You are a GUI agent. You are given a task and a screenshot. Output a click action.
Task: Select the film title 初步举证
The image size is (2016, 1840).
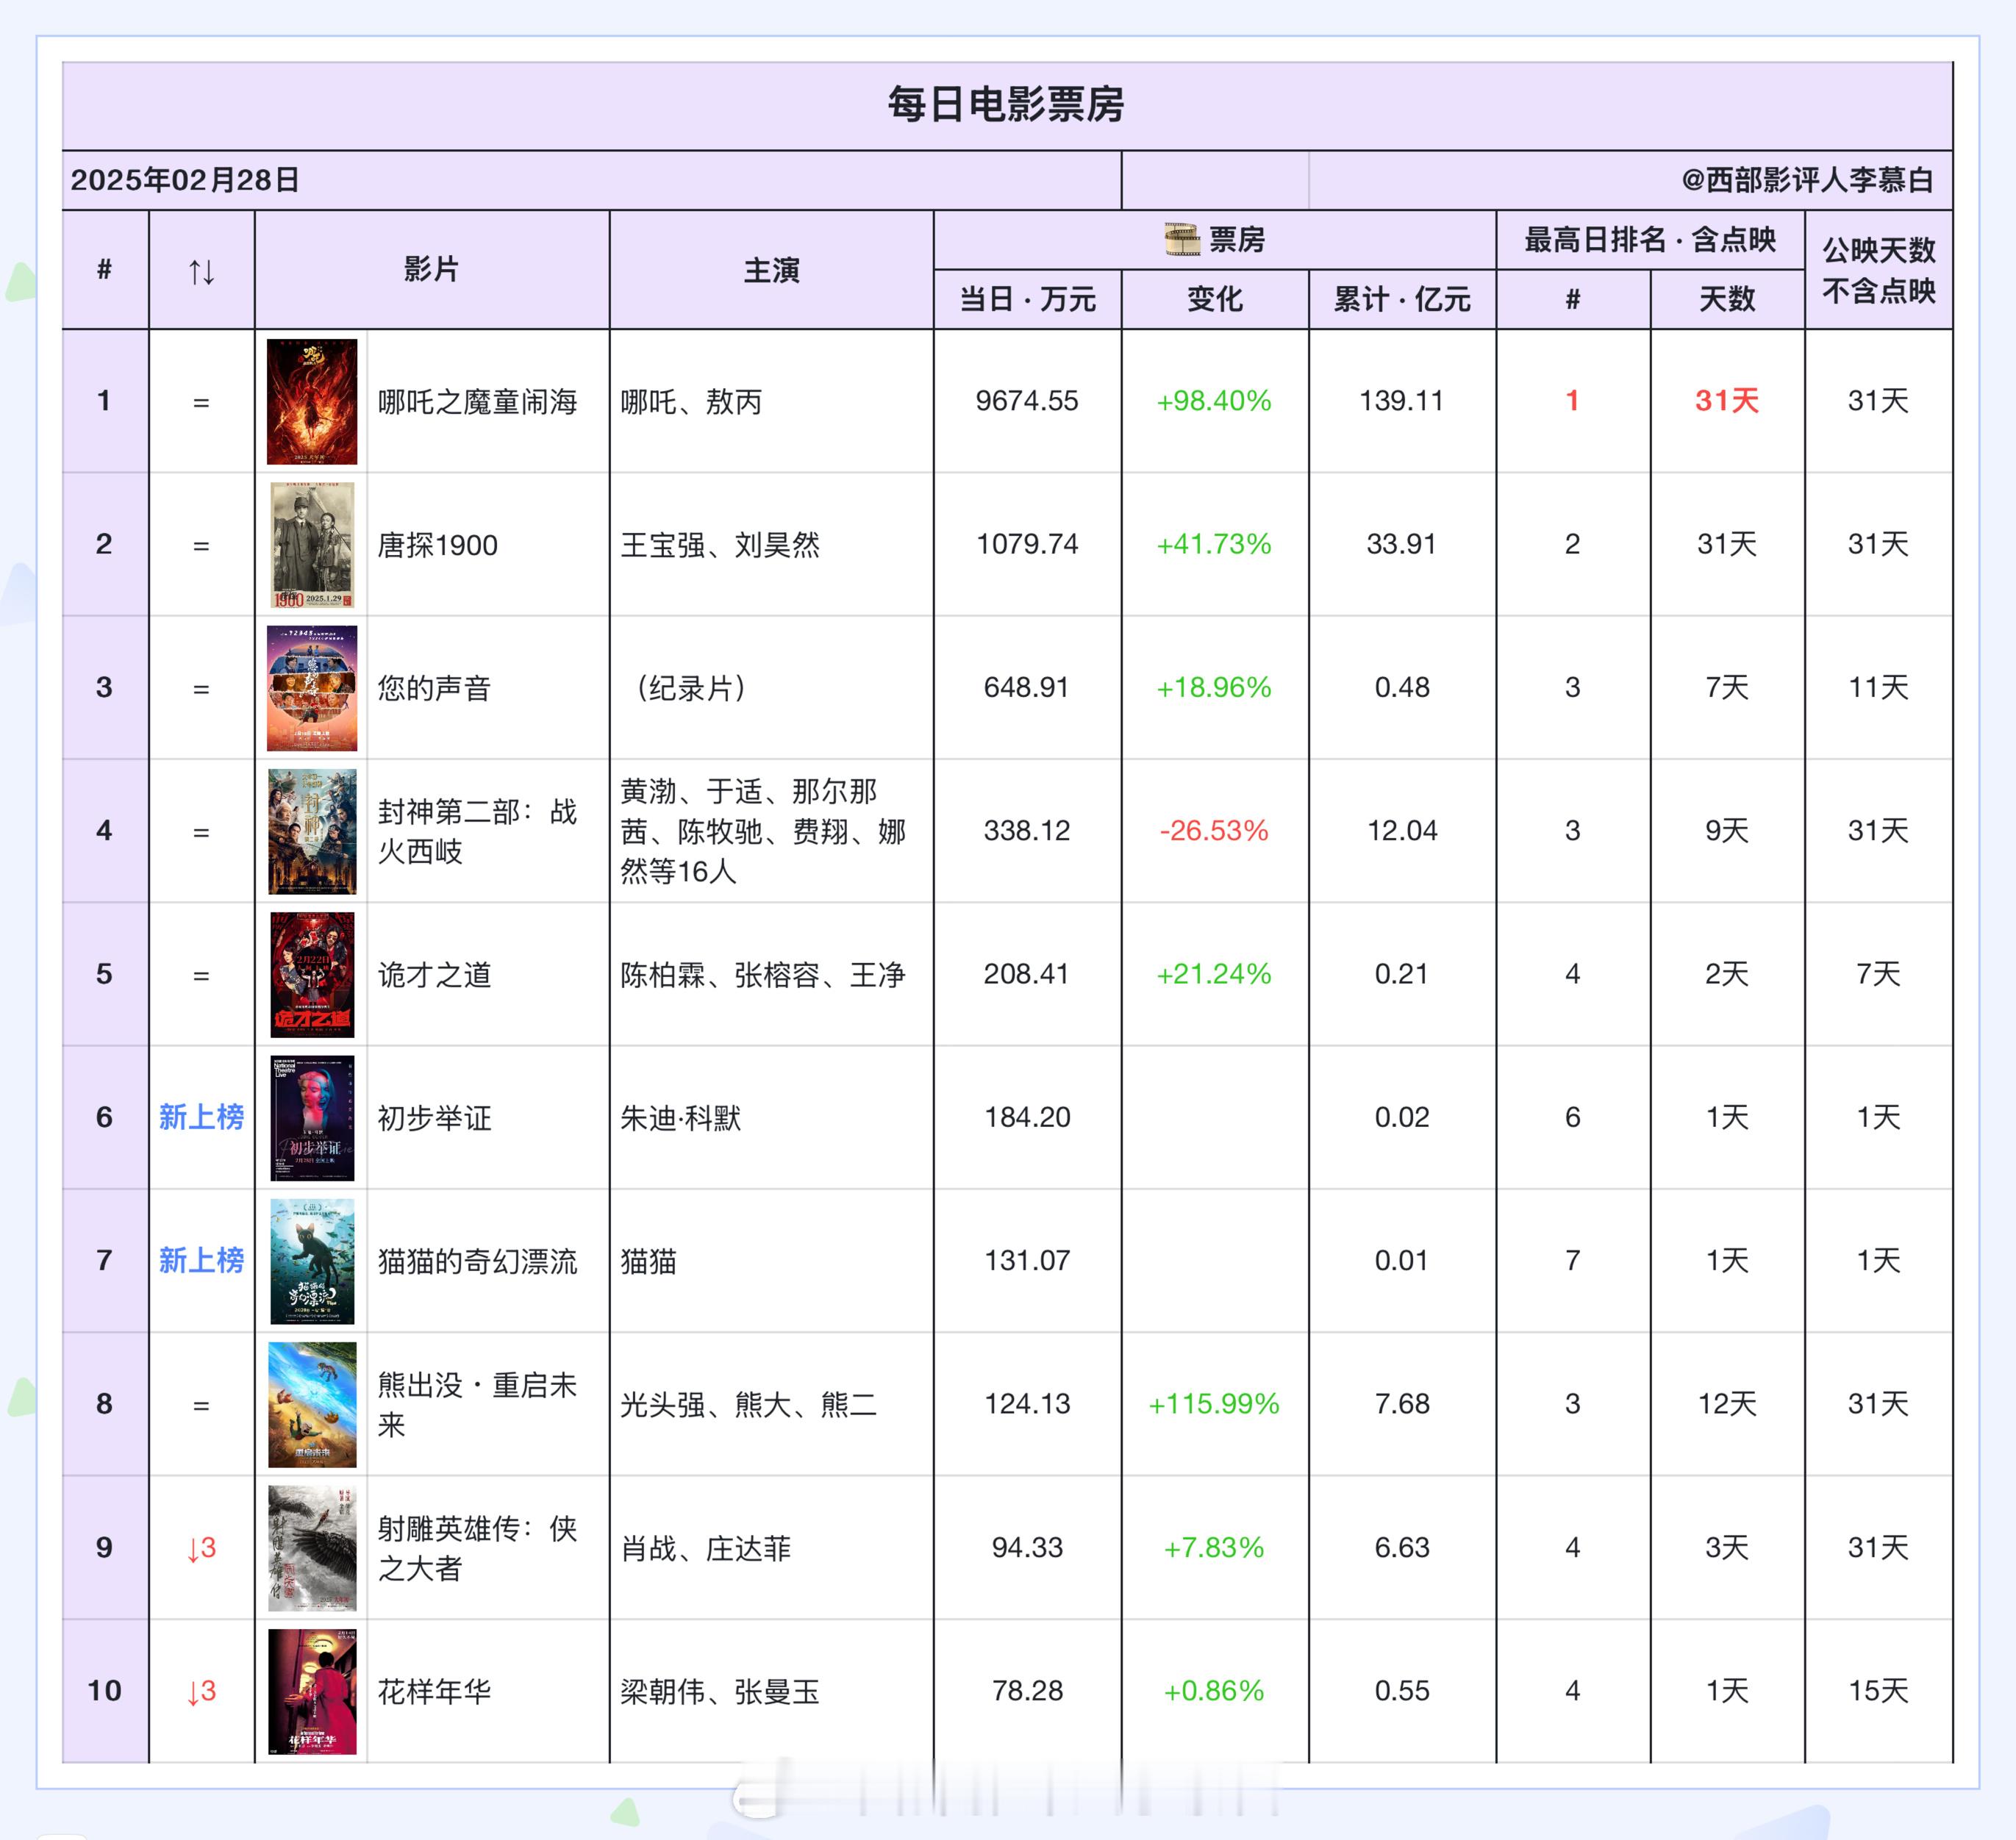tap(434, 1118)
